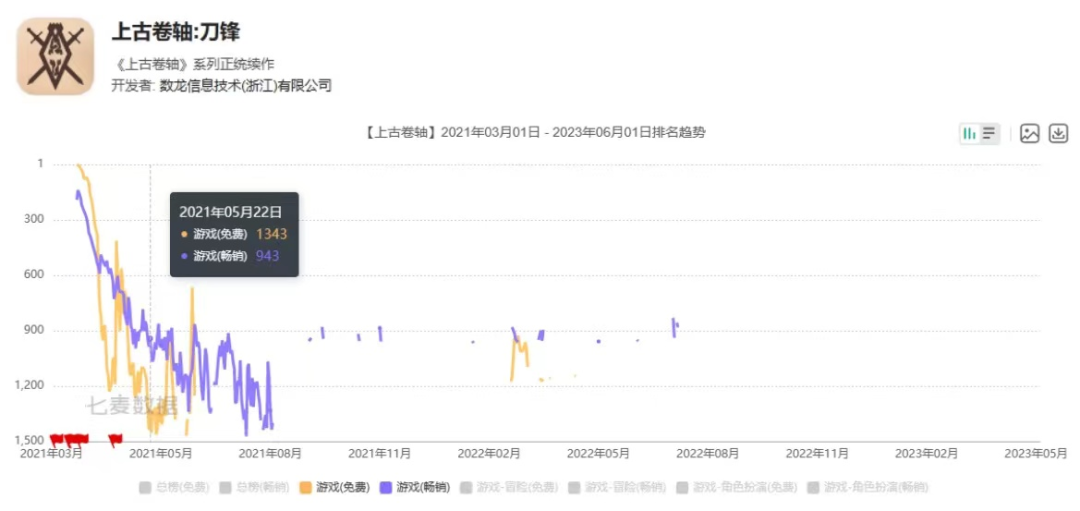
Task: Click the tooltip value 1343
Action: 271,234
